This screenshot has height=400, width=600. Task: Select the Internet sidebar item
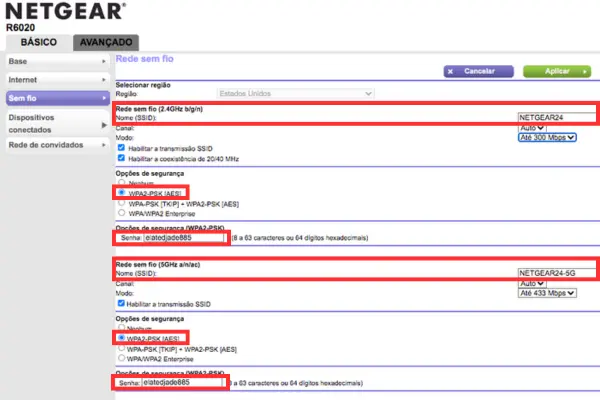coord(58,80)
